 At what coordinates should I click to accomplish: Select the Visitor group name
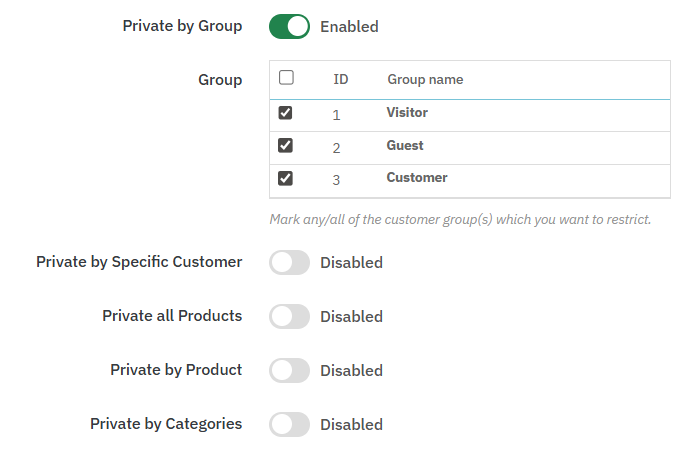click(407, 113)
